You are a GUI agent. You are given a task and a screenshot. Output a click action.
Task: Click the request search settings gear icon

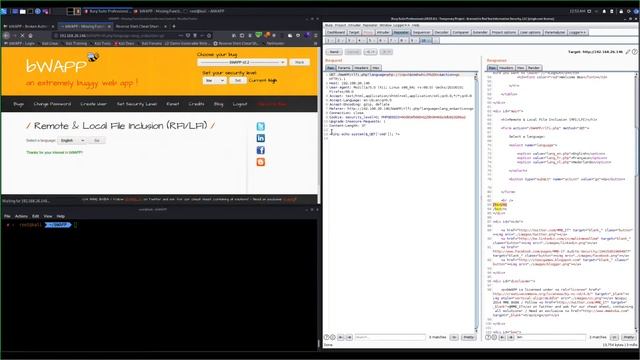(x=333, y=337)
